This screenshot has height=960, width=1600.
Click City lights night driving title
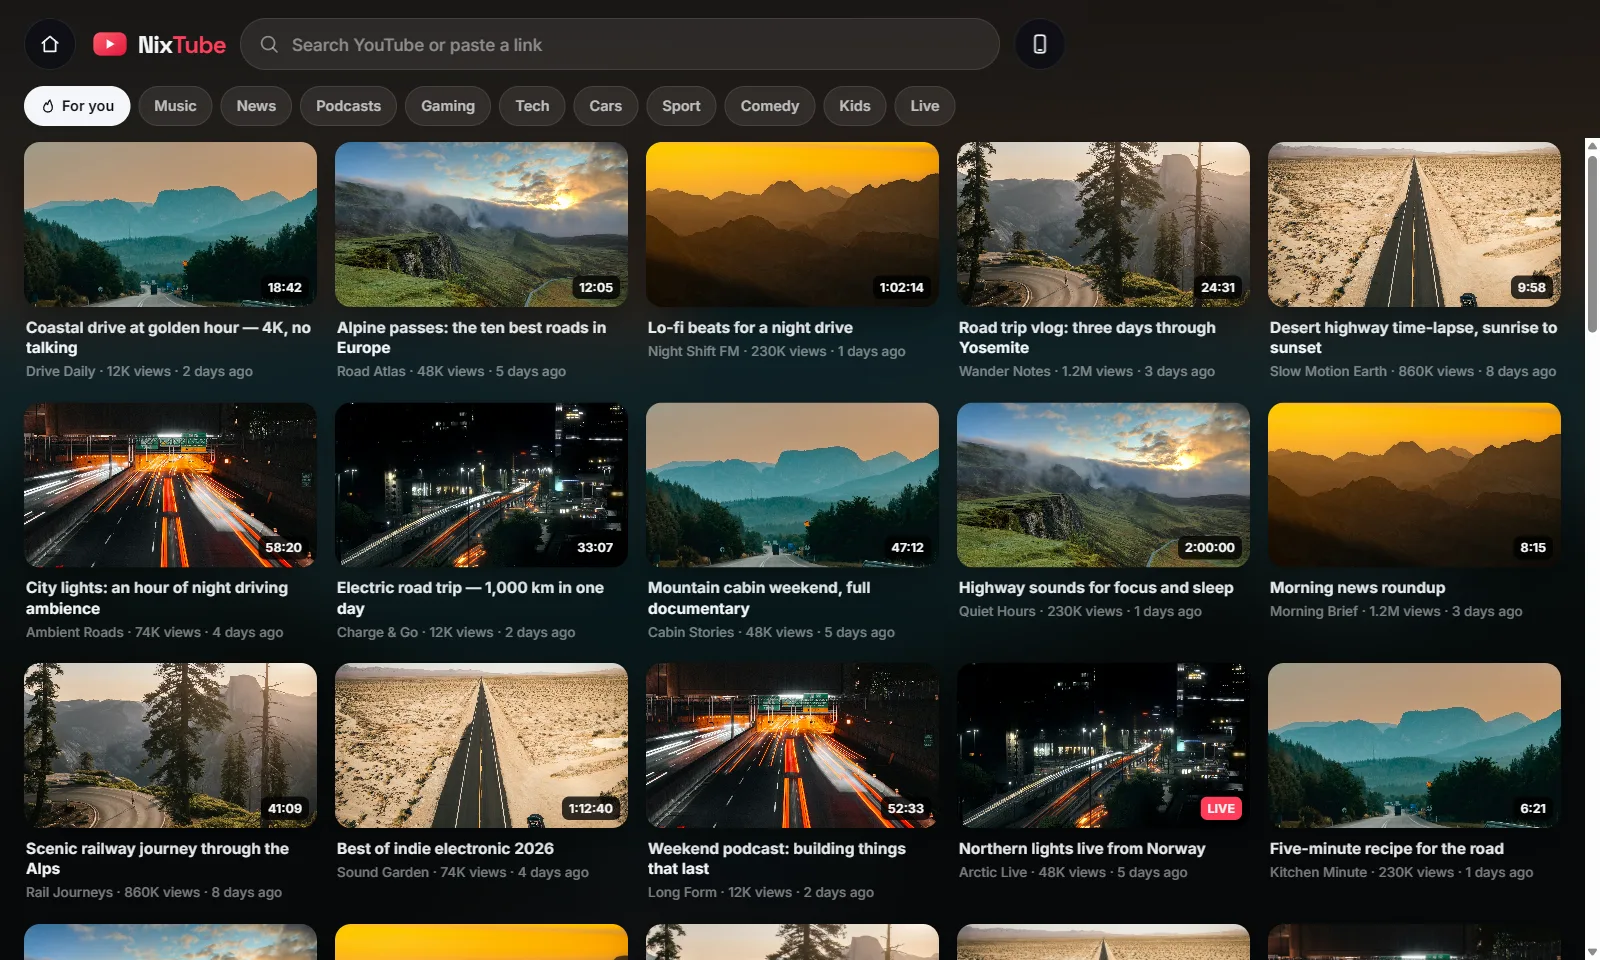[x=157, y=598]
